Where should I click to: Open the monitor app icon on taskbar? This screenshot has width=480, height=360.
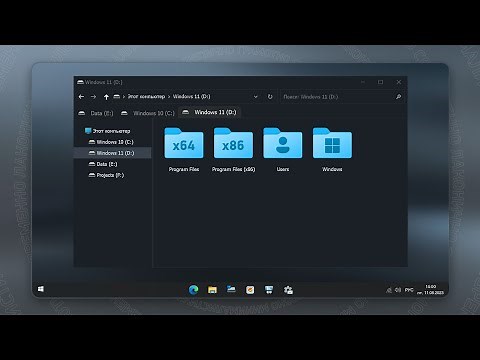269,290
